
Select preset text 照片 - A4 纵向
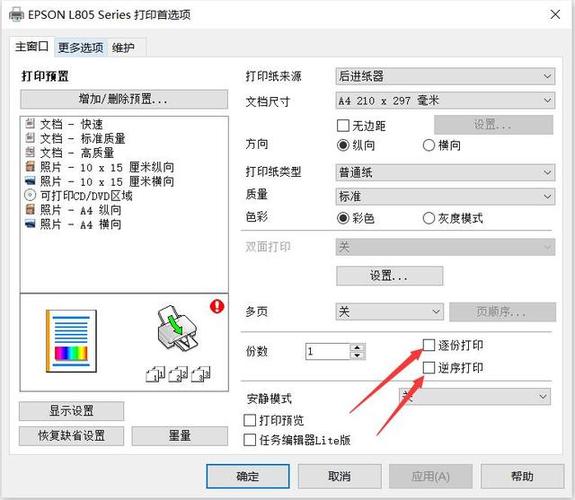click(81, 210)
